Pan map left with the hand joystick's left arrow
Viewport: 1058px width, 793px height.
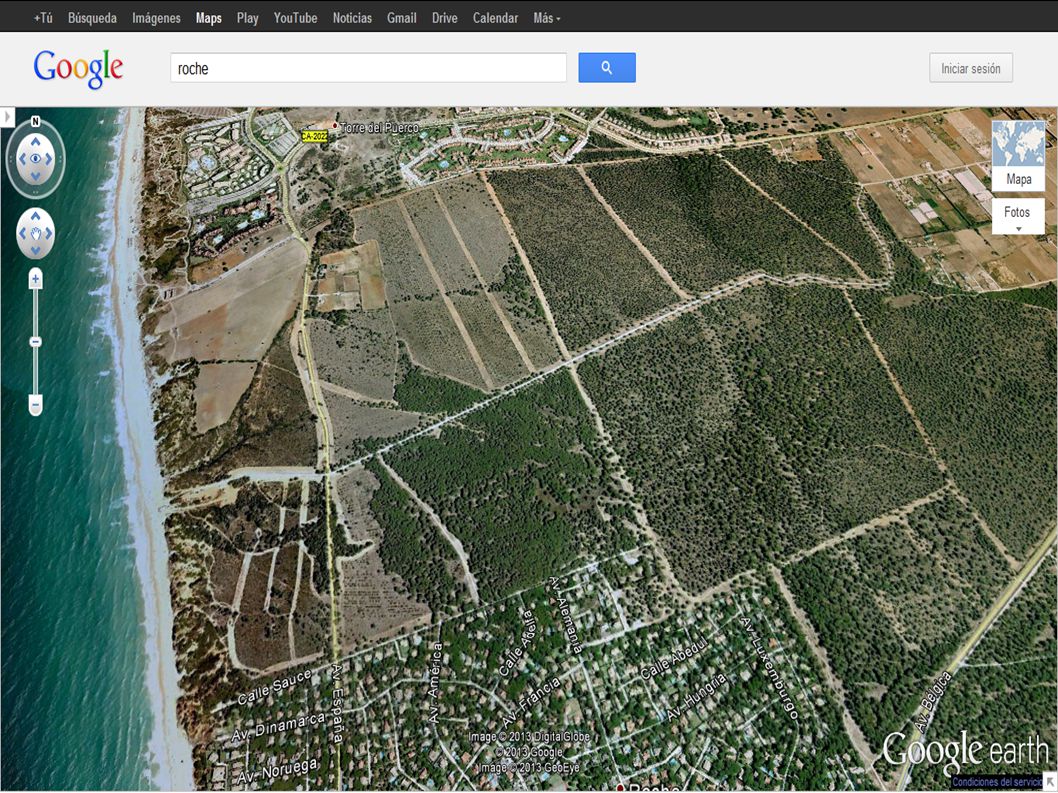(x=22, y=234)
